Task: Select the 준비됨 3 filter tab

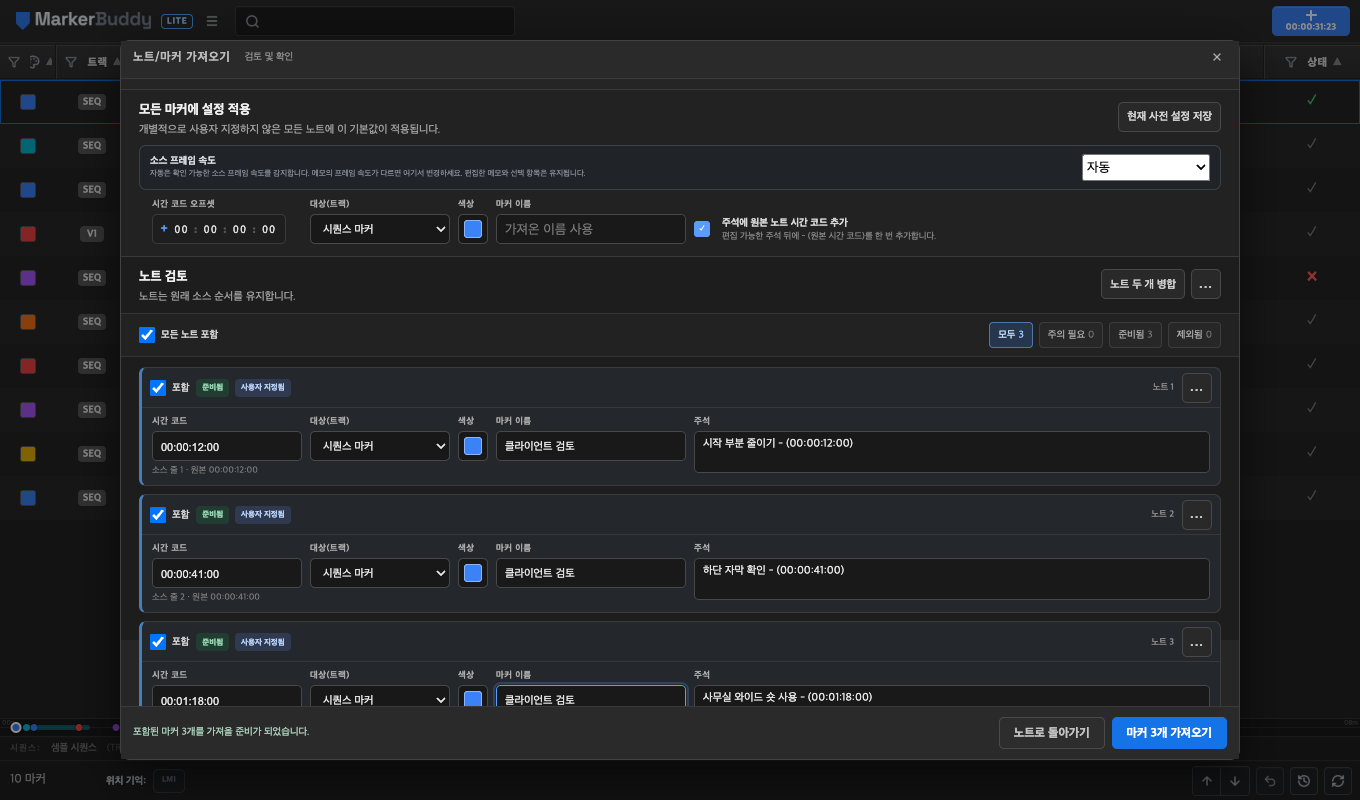Action: (1135, 335)
